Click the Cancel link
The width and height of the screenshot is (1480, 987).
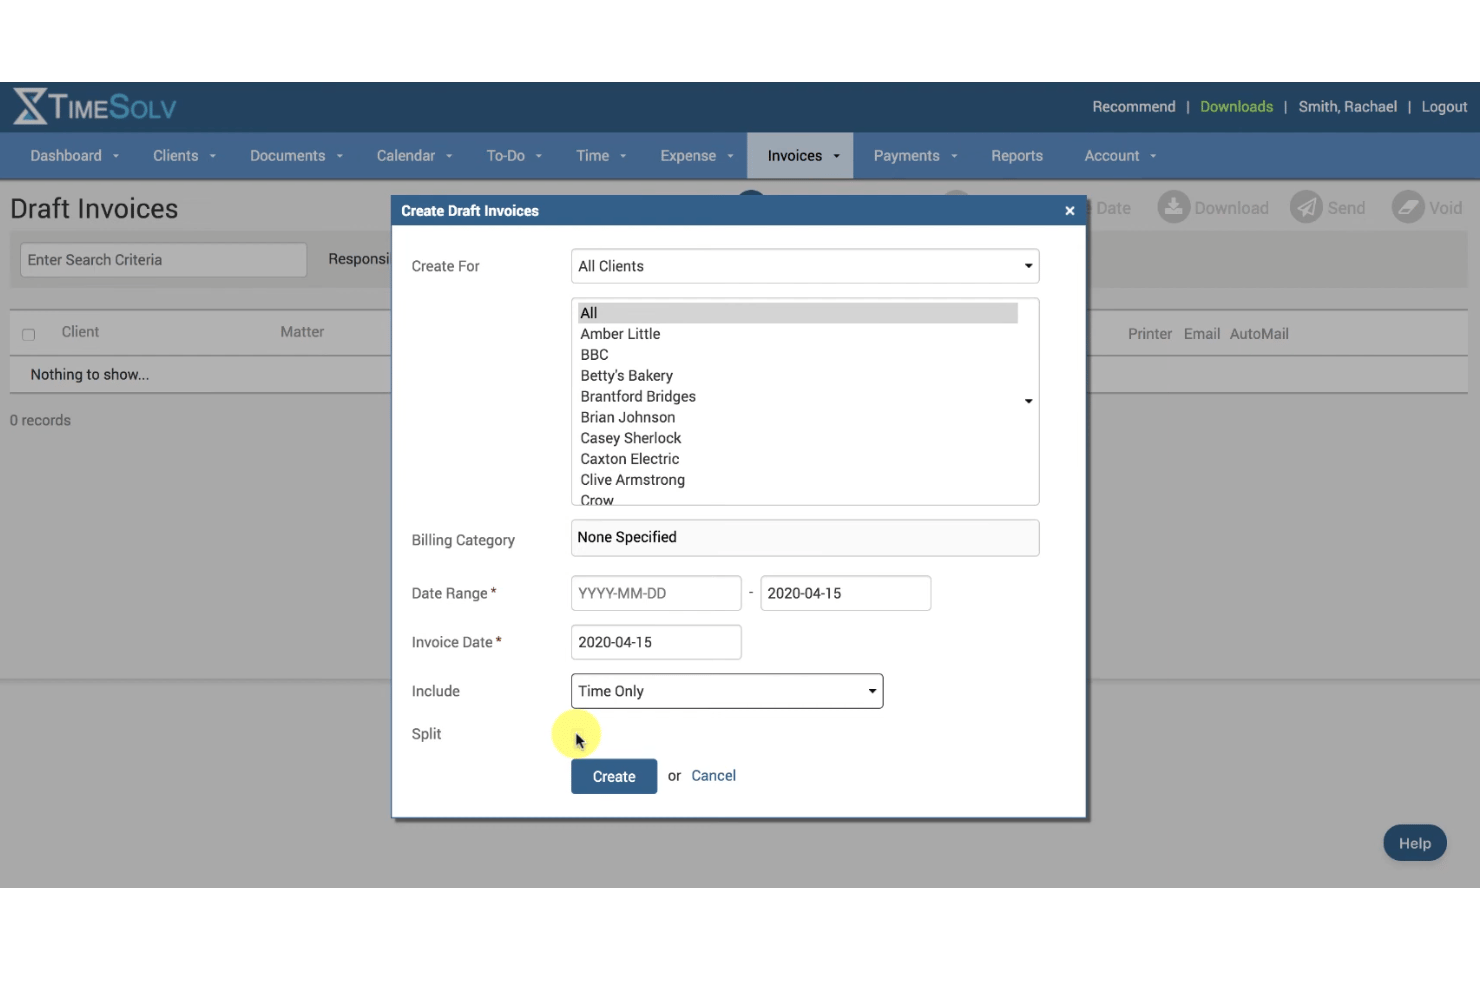tap(713, 776)
